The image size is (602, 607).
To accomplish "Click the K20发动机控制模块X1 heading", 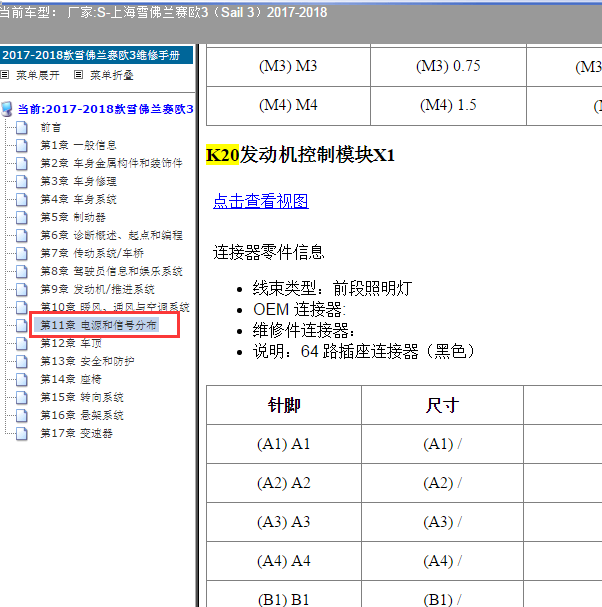I will [300, 155].
